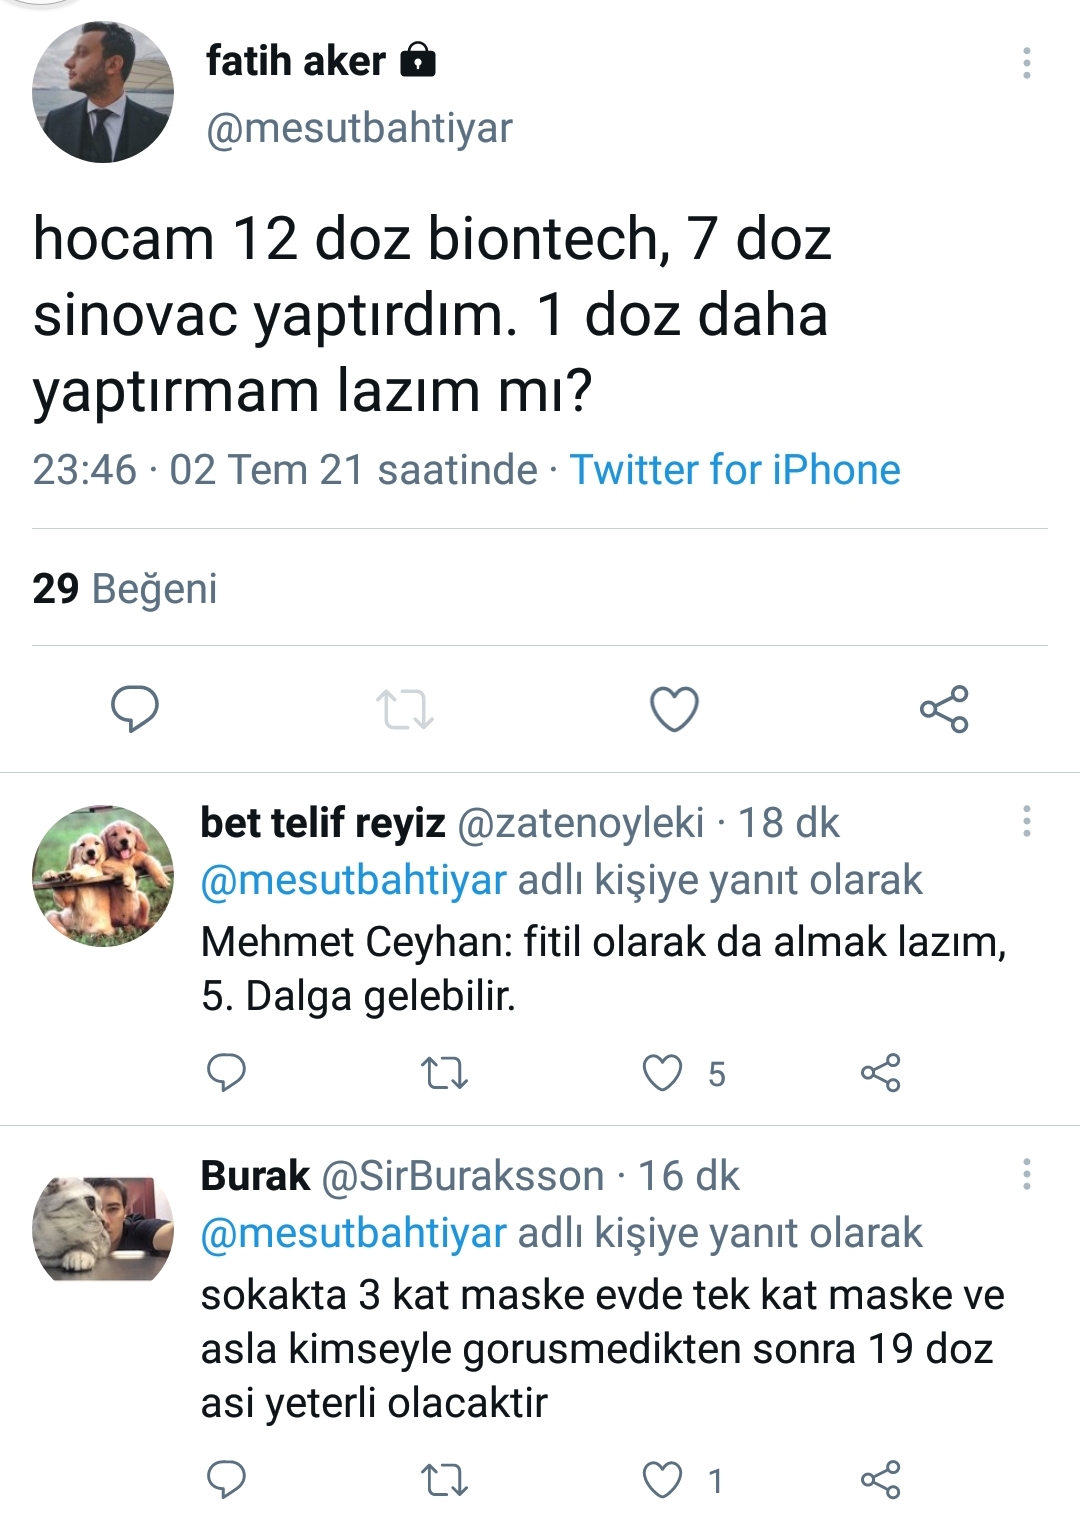1080x1527 pixels.
Task: Open more options for fatih aker's tweet
Action: (1026, 63)
